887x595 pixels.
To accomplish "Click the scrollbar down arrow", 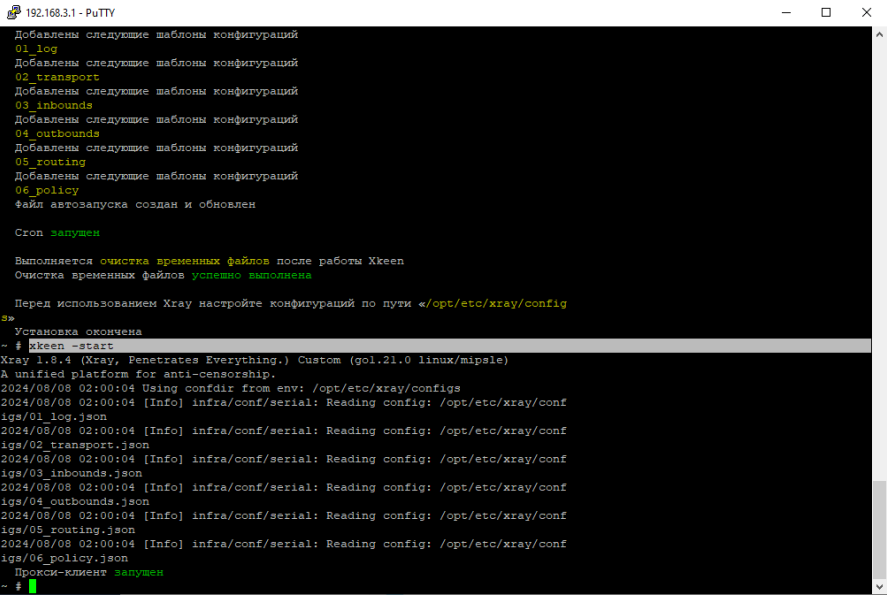I will coord(878,587).
